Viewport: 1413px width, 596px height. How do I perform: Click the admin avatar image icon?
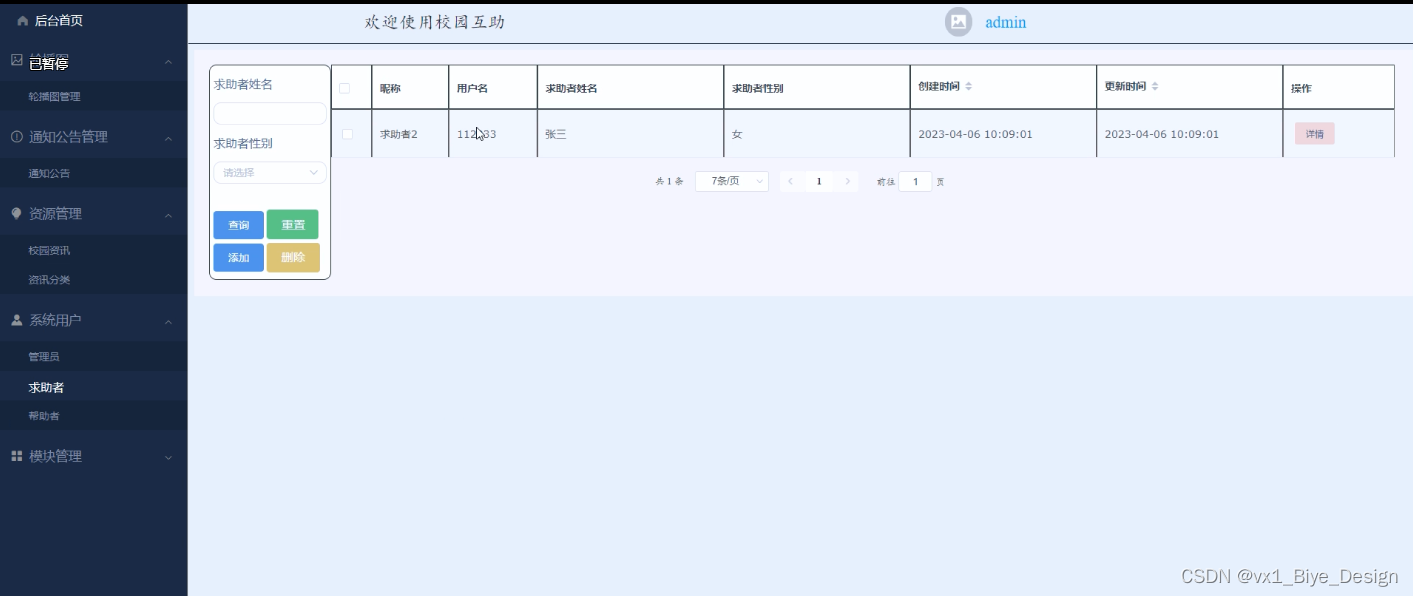[958, 22]
